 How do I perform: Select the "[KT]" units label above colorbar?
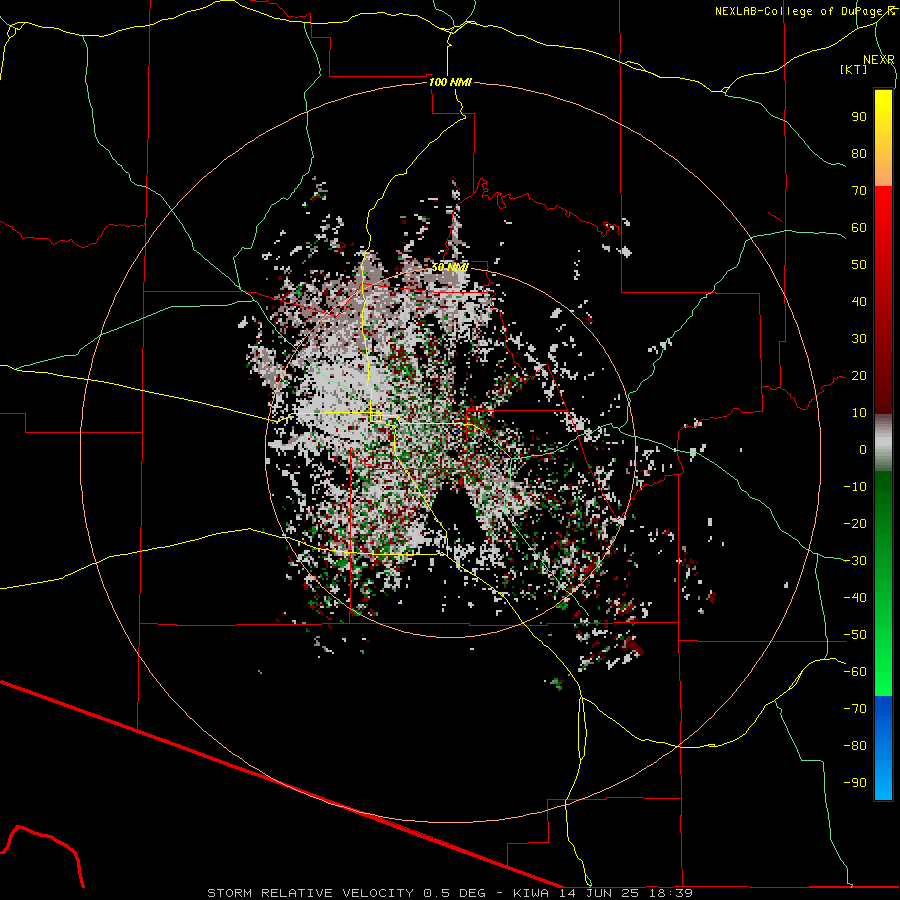pyautogui.click(x=853, y=69)
